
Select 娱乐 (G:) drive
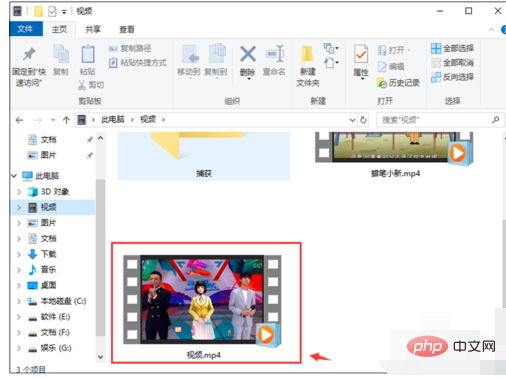pos(56,348)
